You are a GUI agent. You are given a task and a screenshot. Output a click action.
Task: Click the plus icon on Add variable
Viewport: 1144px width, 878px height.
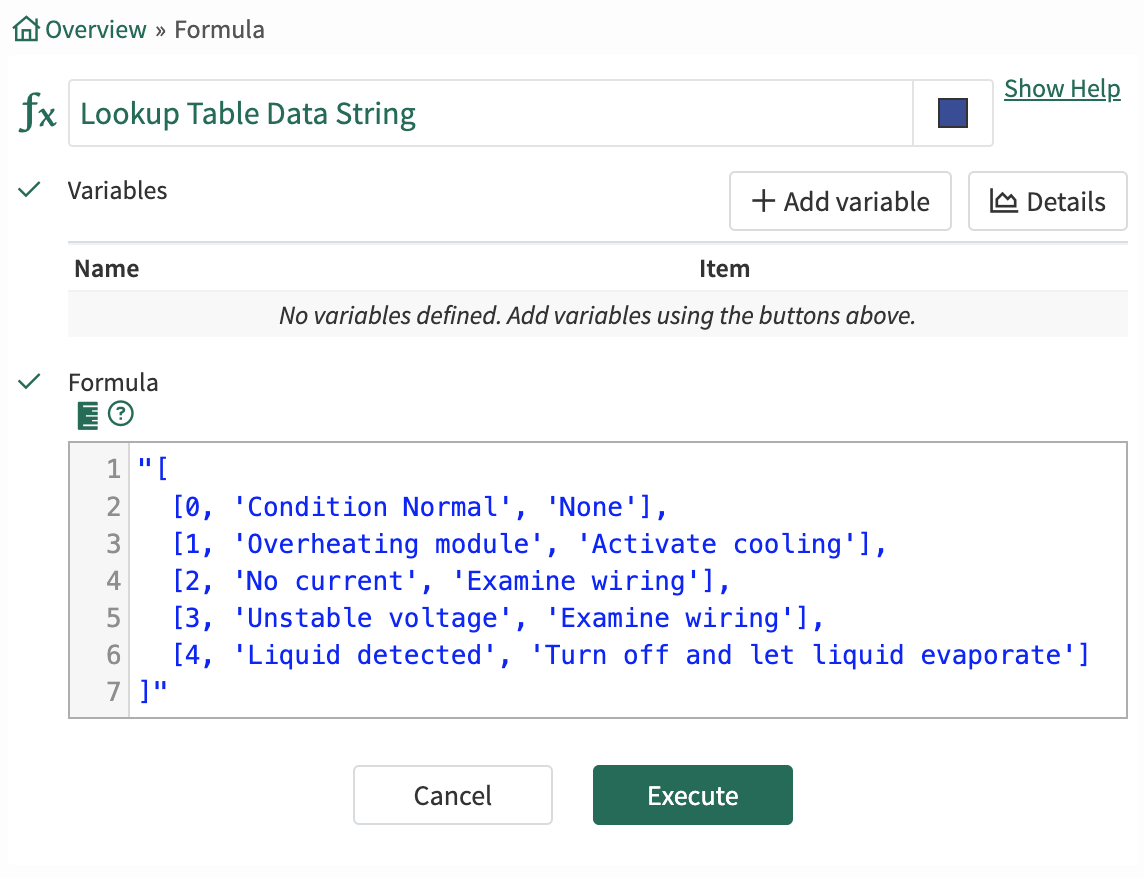[764, 202]
